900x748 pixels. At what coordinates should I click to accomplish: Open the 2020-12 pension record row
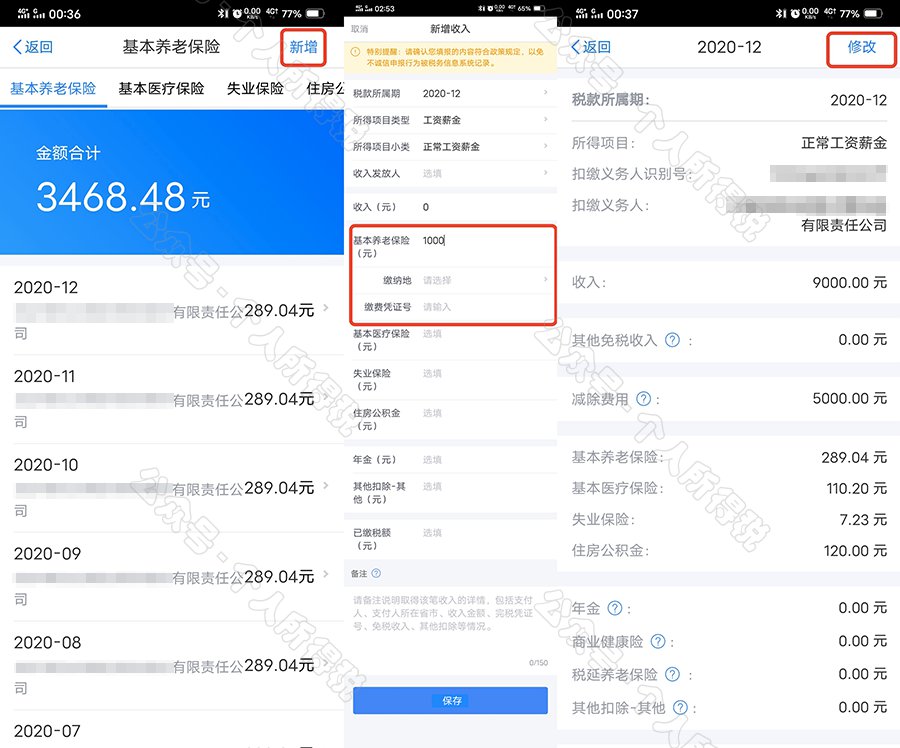[x=172, y=310]
